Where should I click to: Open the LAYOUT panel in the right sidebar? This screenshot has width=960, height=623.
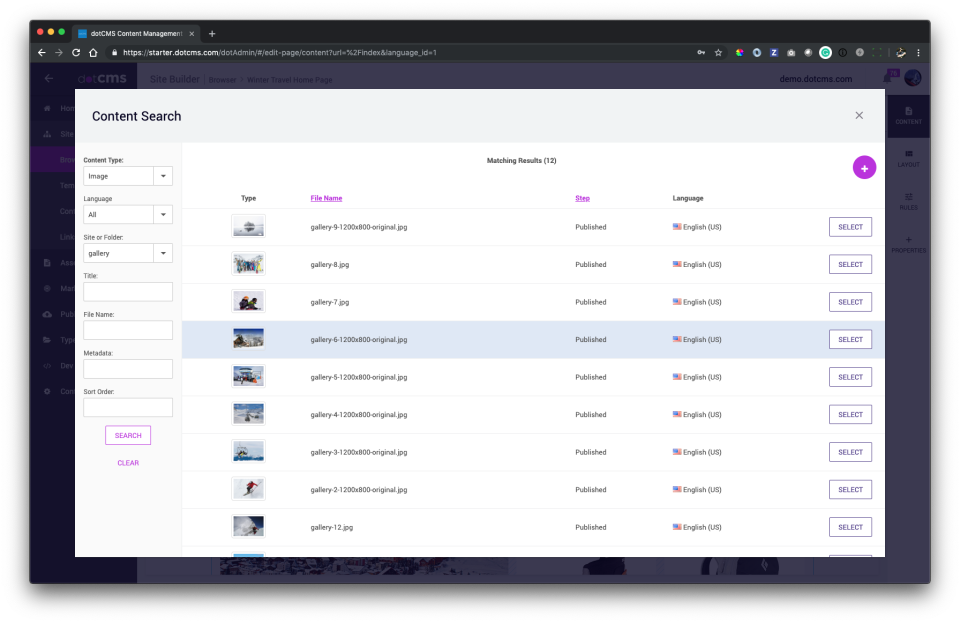908,158
